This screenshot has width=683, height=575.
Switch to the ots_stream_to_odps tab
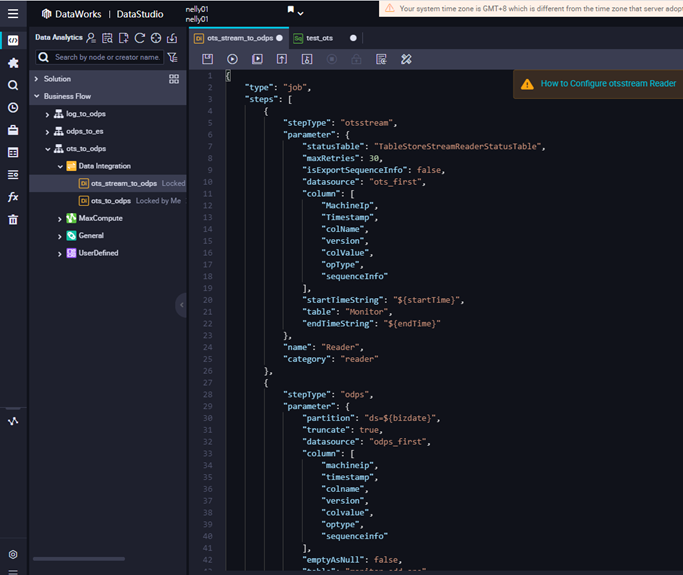238,38
